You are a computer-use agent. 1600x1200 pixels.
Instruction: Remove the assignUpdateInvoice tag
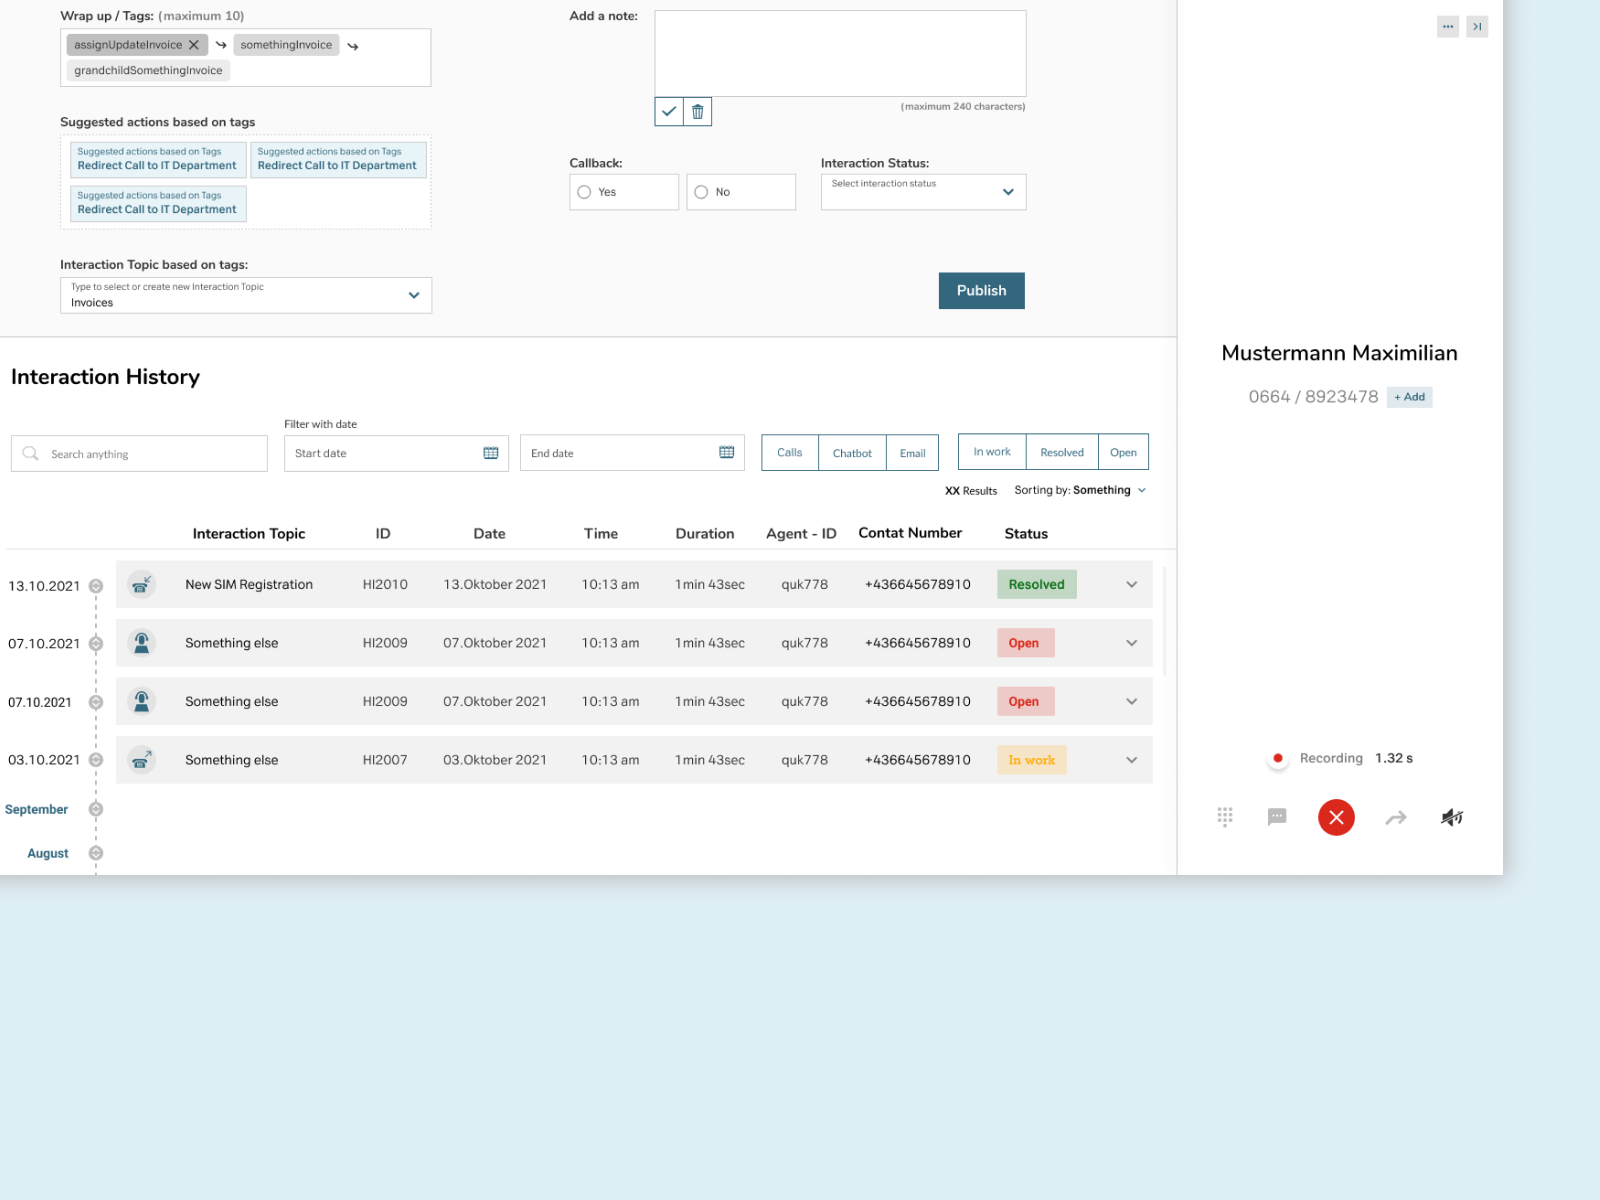click(194, 44)
